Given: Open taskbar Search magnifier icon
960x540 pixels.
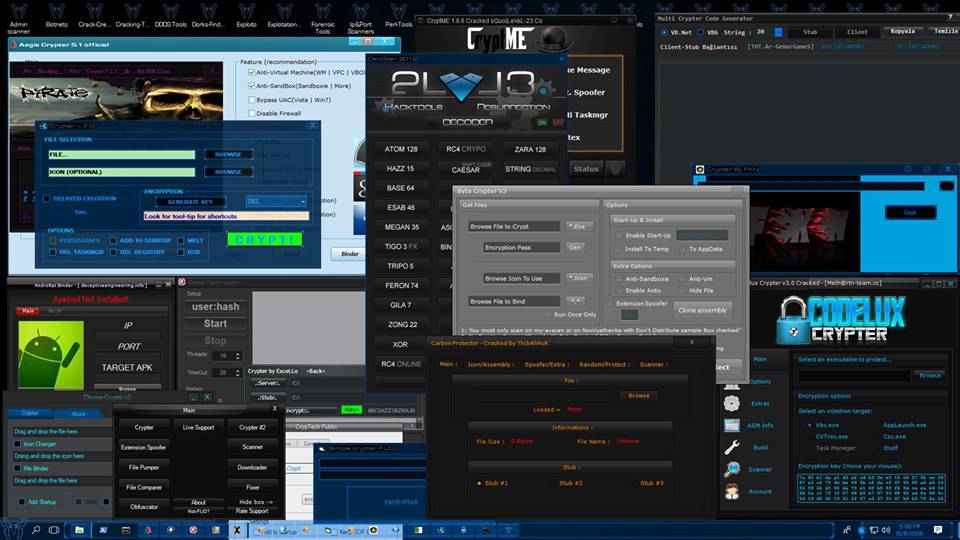Looking at the screenshot, I should point(36,530).
